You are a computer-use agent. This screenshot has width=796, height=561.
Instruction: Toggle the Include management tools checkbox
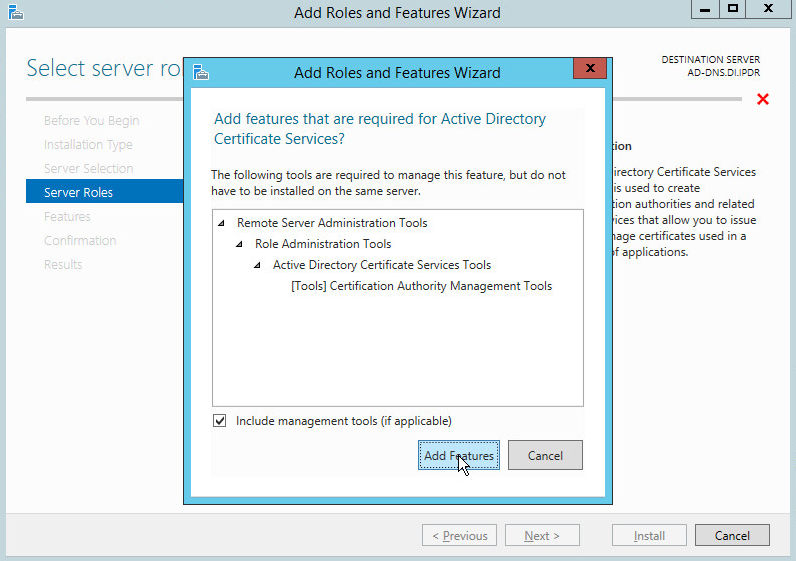point(220,421)
